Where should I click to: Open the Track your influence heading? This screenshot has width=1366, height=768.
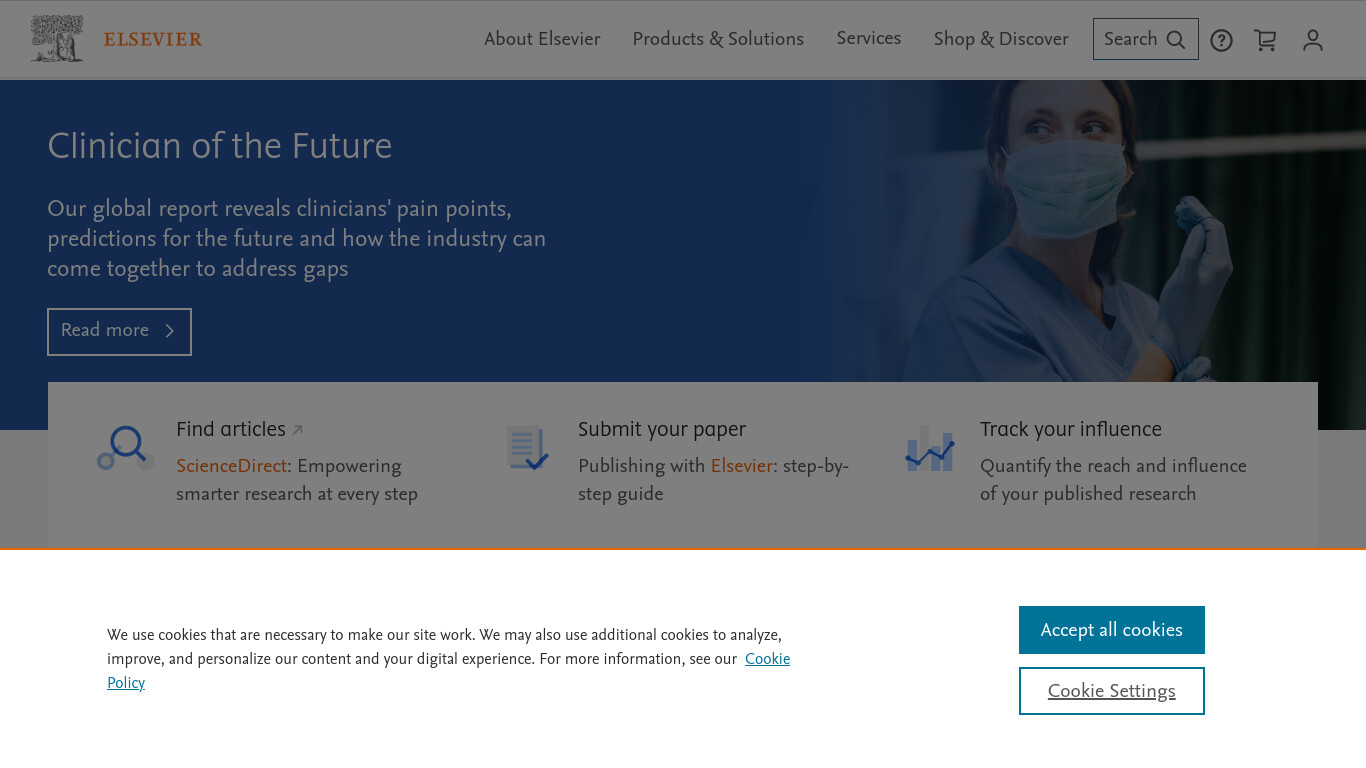[1071, 429]
